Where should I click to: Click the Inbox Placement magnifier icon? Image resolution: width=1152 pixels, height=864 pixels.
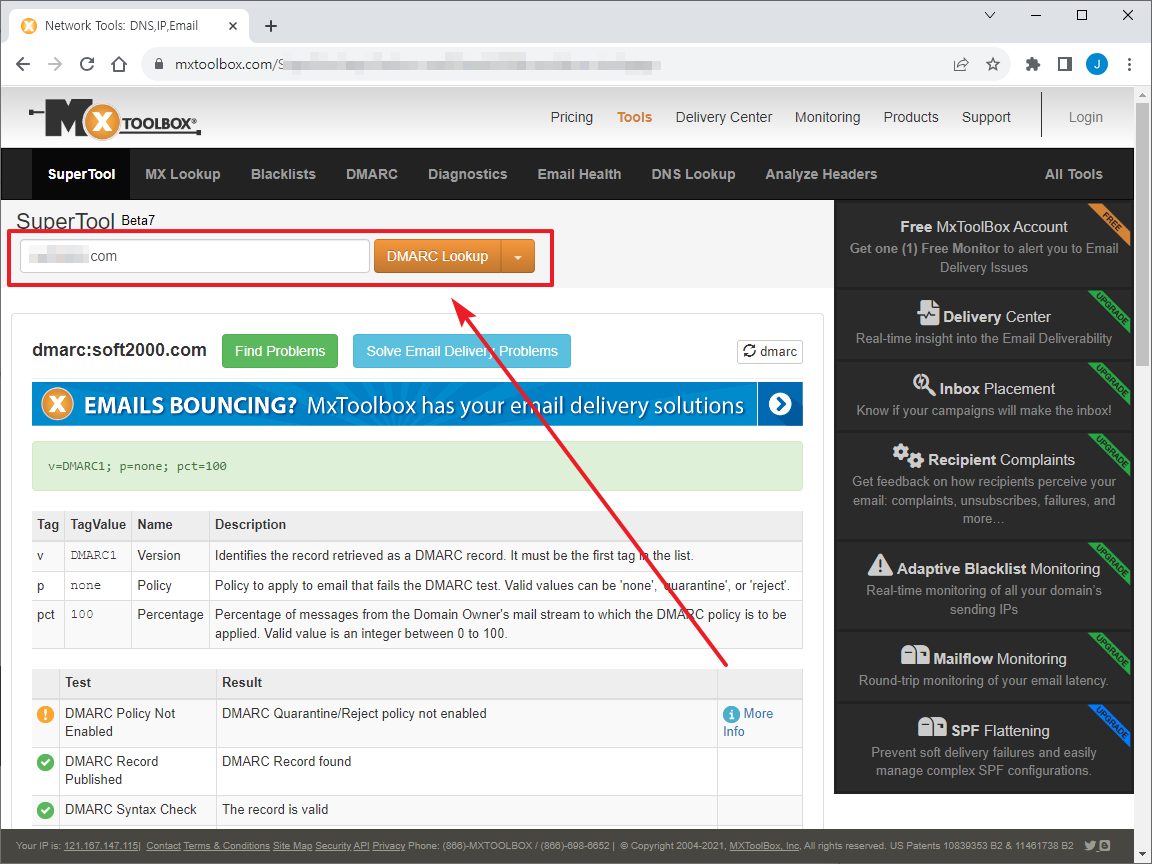924,384
